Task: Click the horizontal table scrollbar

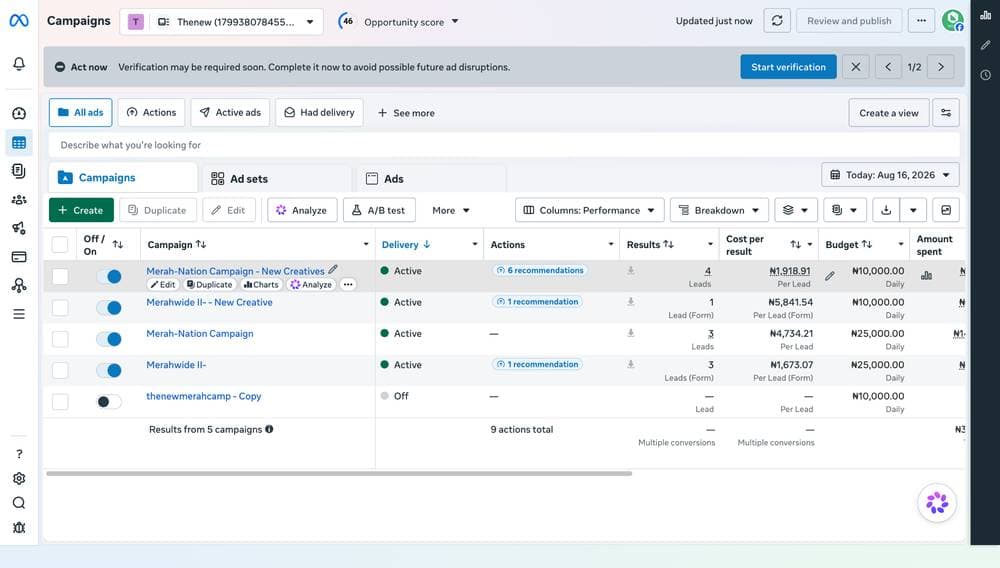Action: pyautogui.click(x=339, y=474)
